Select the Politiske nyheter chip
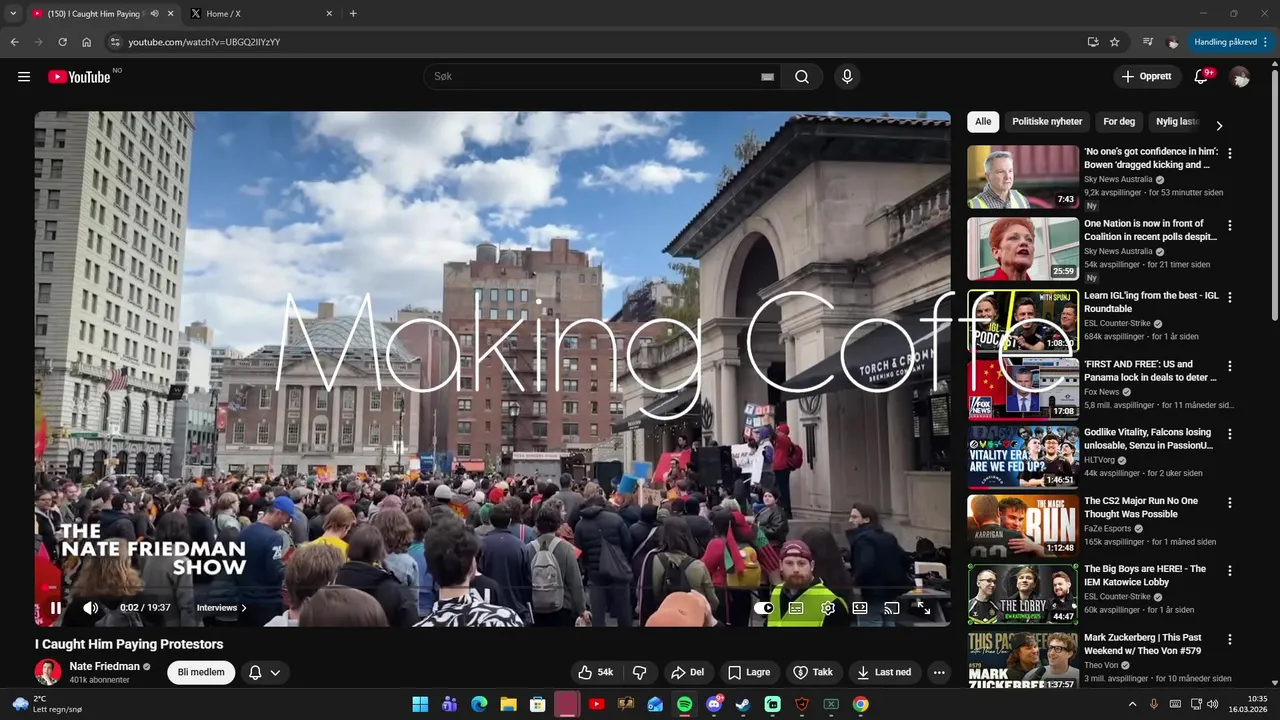Image resolution: width=1280 pixels, height=720 pixels. pos(1047,122)
